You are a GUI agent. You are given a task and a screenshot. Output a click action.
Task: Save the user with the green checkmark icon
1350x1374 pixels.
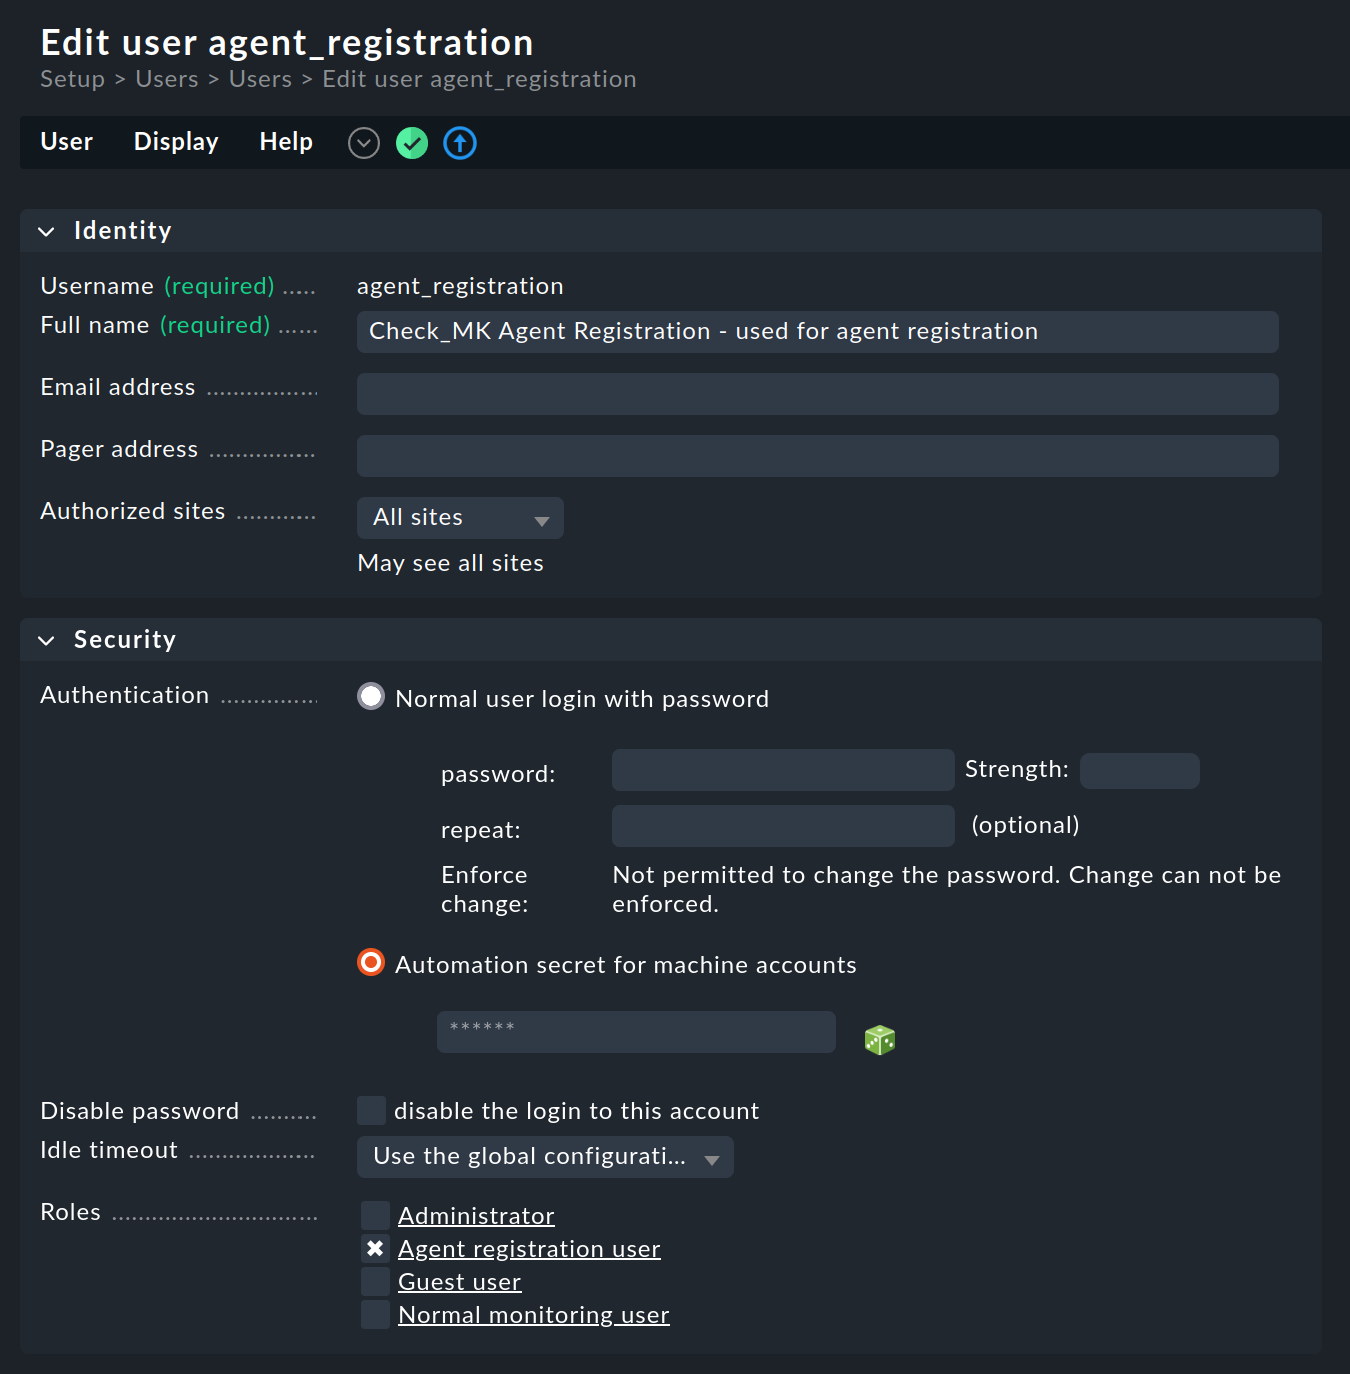pyautogui.click(x=411, y=143)
